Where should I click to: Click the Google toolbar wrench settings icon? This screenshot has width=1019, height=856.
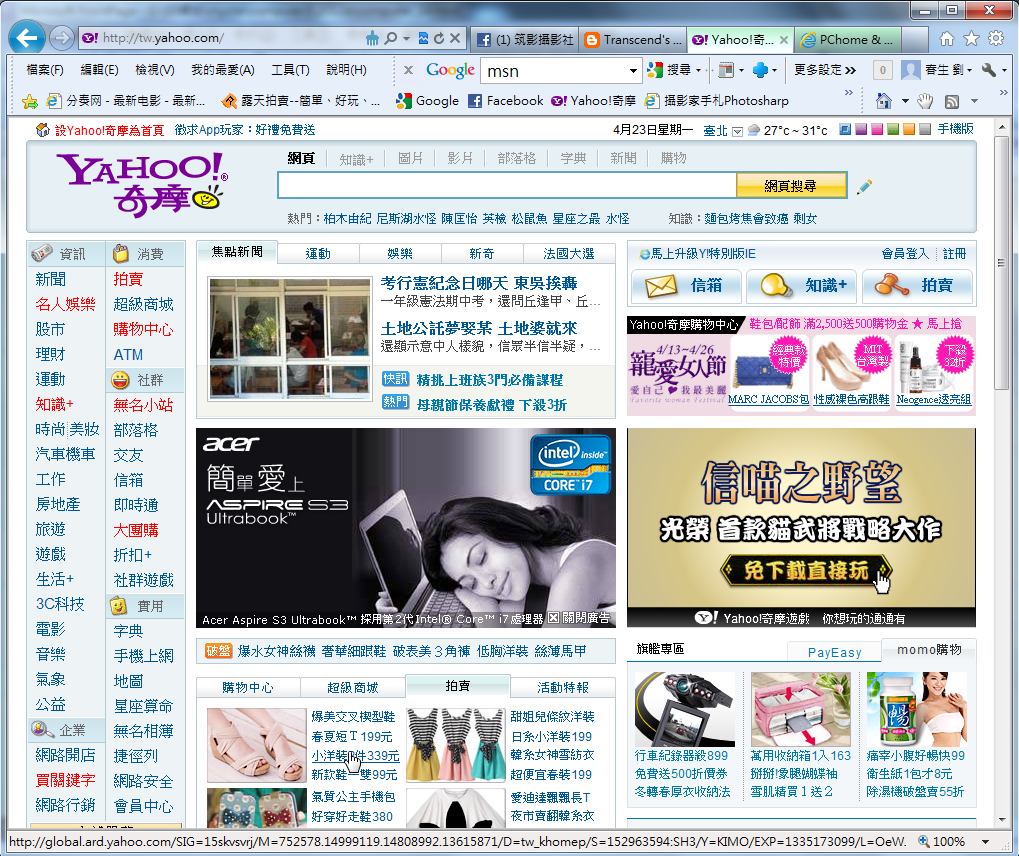click(989, 70)
